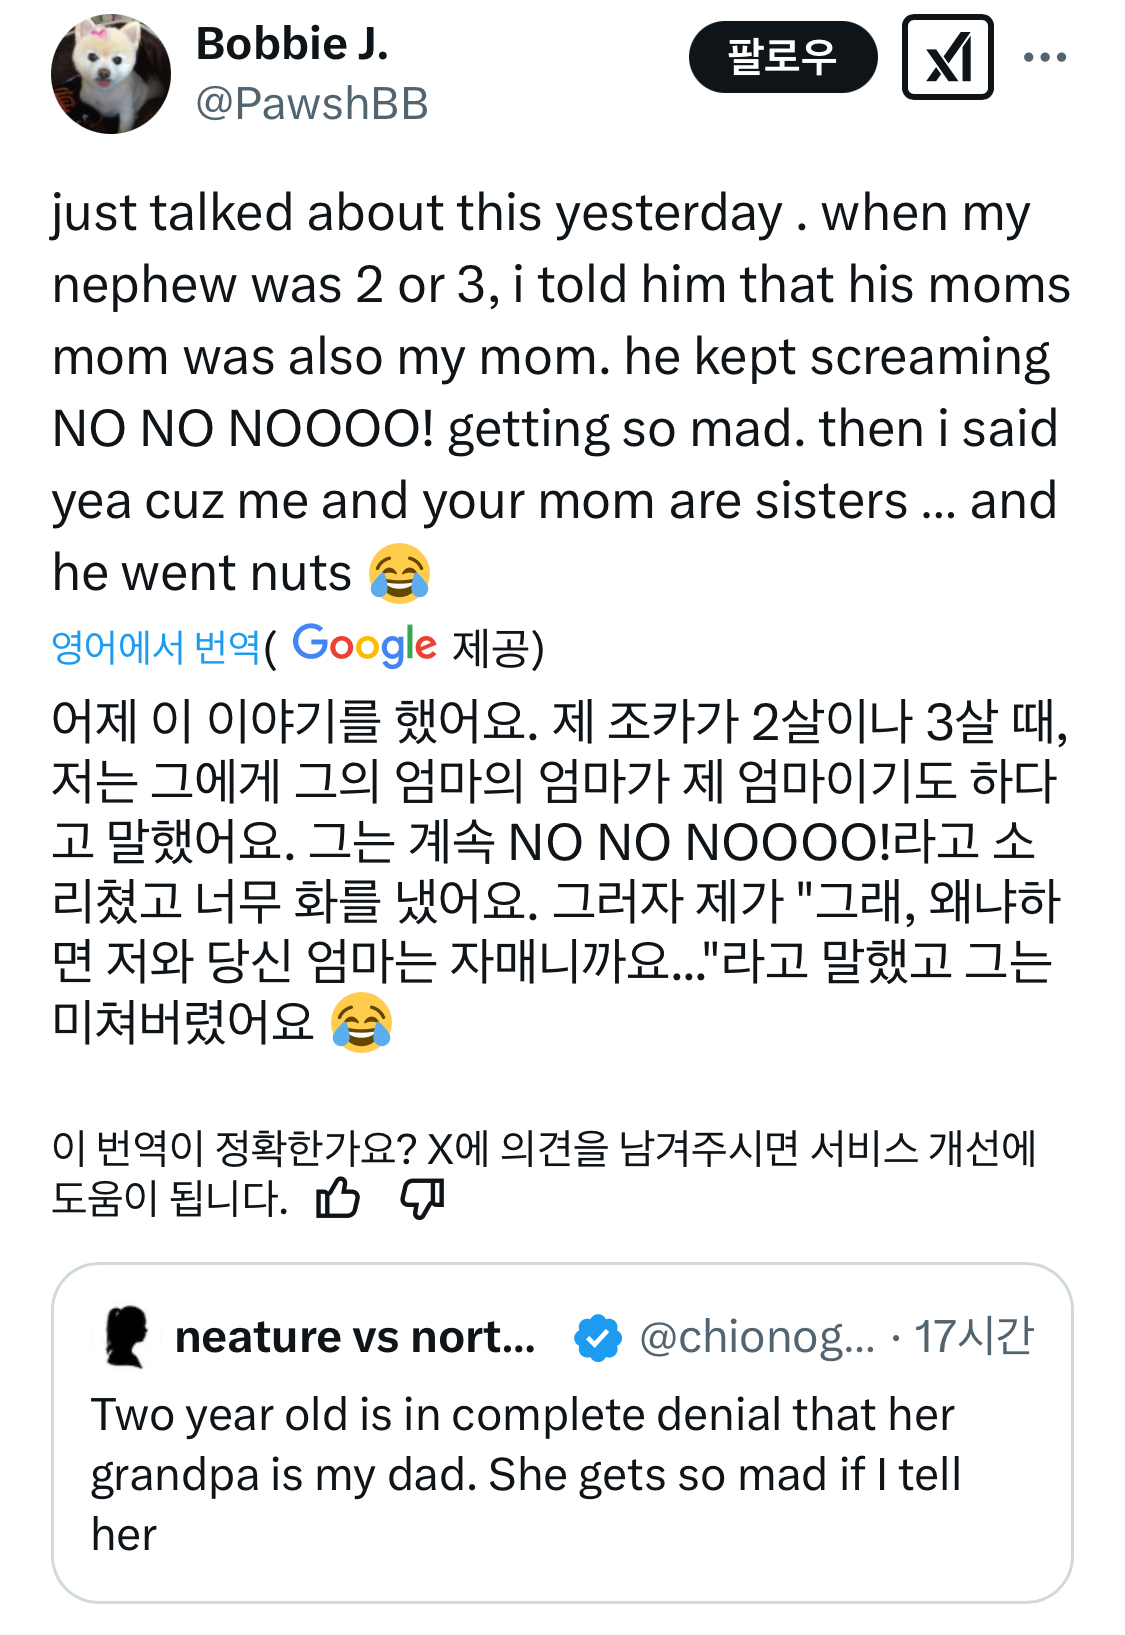The width and height of the screenshot is (1125, 1635).
Task: Click the Bobbie J. display name
Action: [292, 44]
